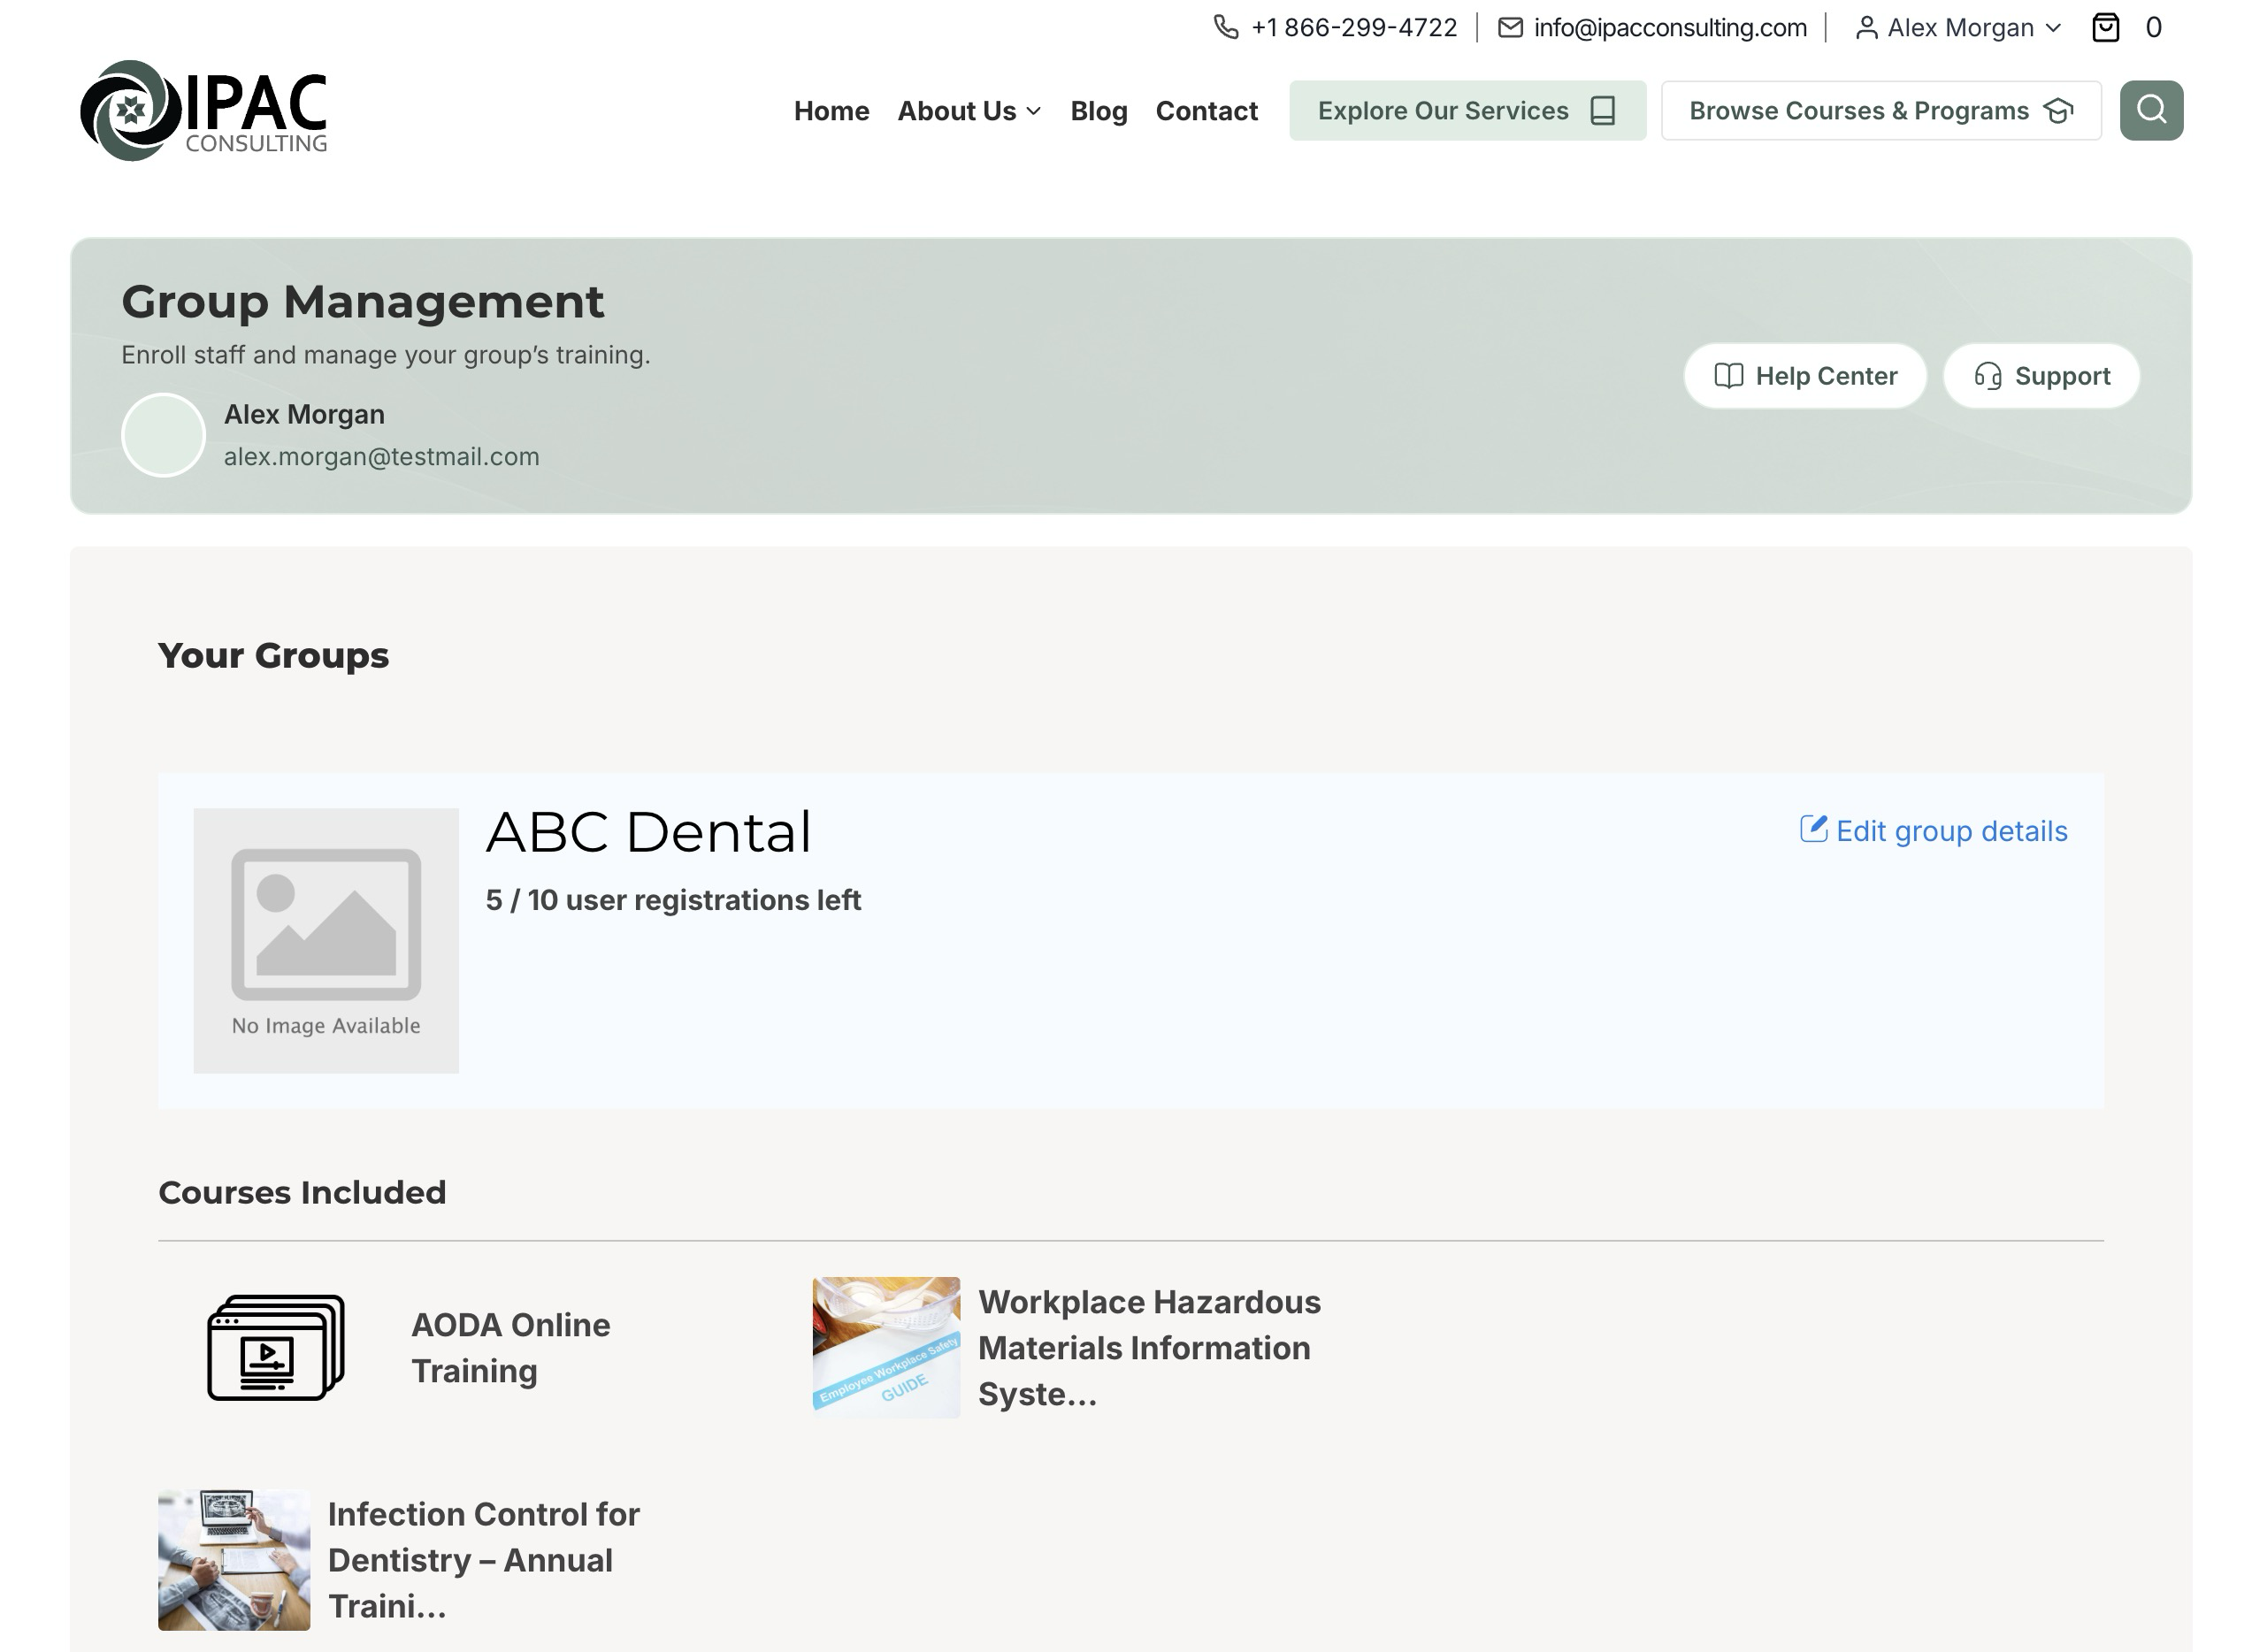Expand the About Us menu chevron
Screen dimensions: 2252x1652
pos(1034,111)
